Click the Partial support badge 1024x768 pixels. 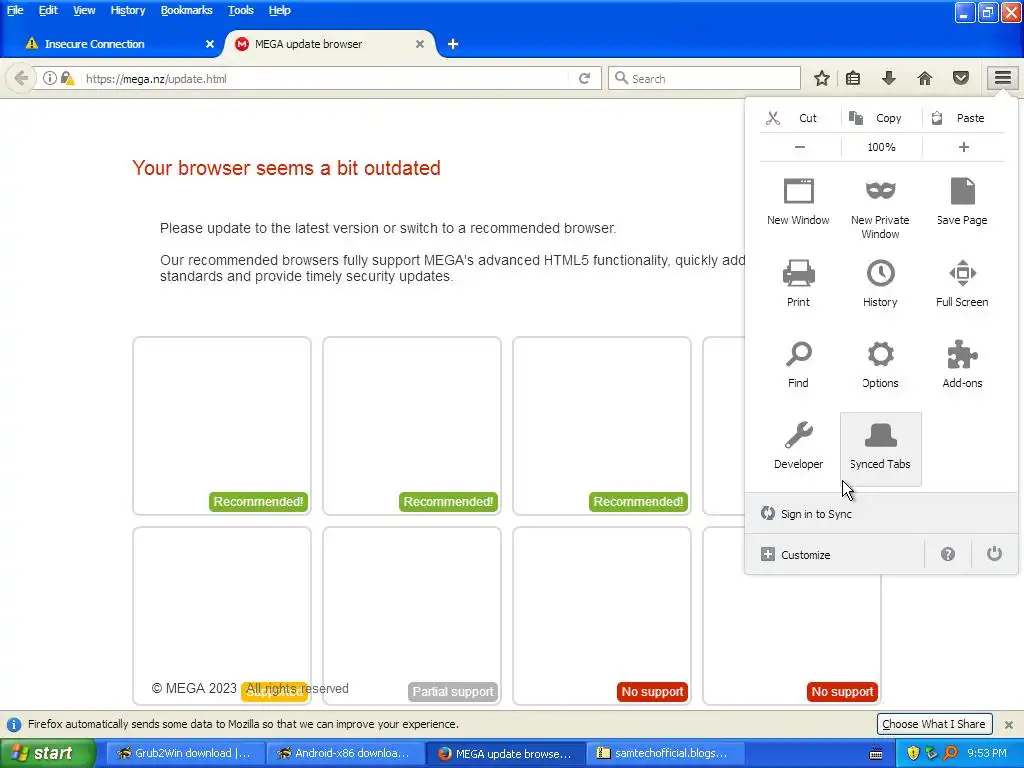point(453,692)
